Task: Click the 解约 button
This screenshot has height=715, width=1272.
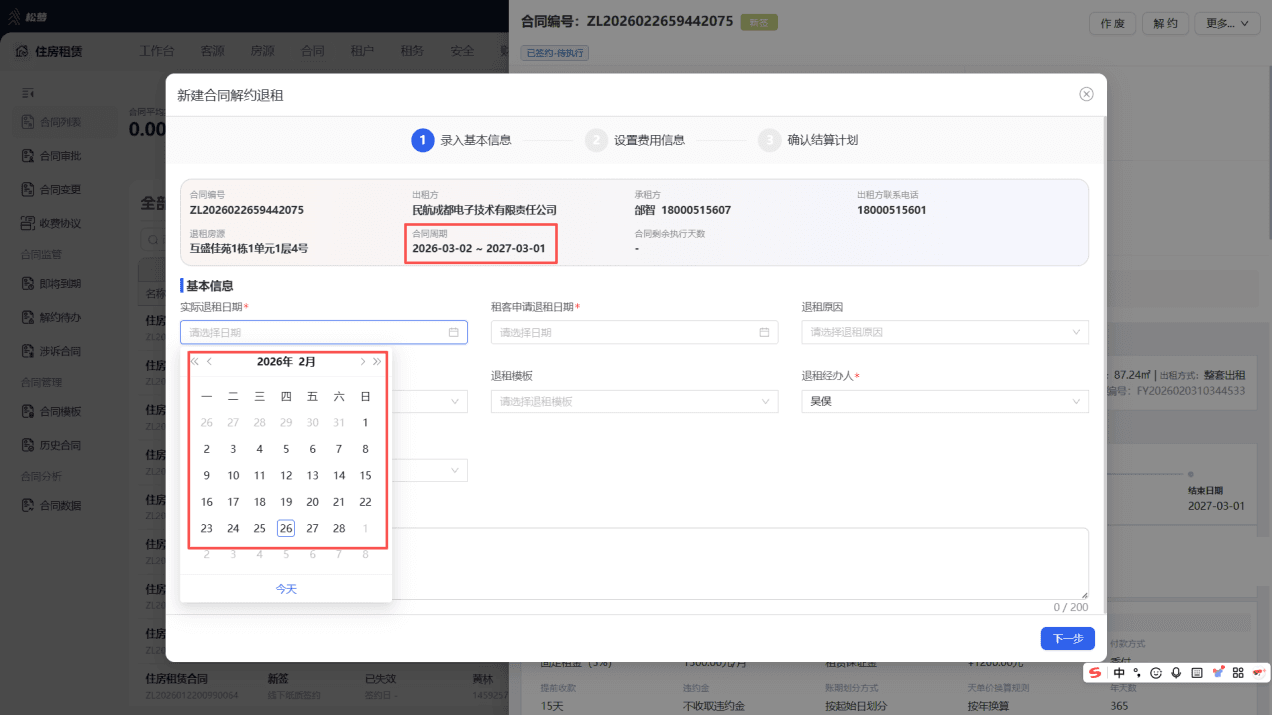Action: point(1165,24)
